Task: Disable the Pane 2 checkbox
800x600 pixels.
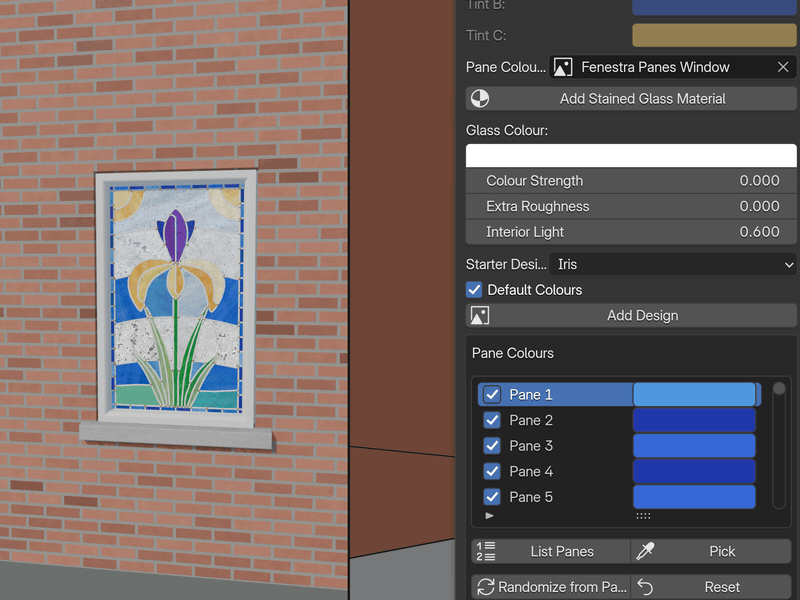Action: 492,420
